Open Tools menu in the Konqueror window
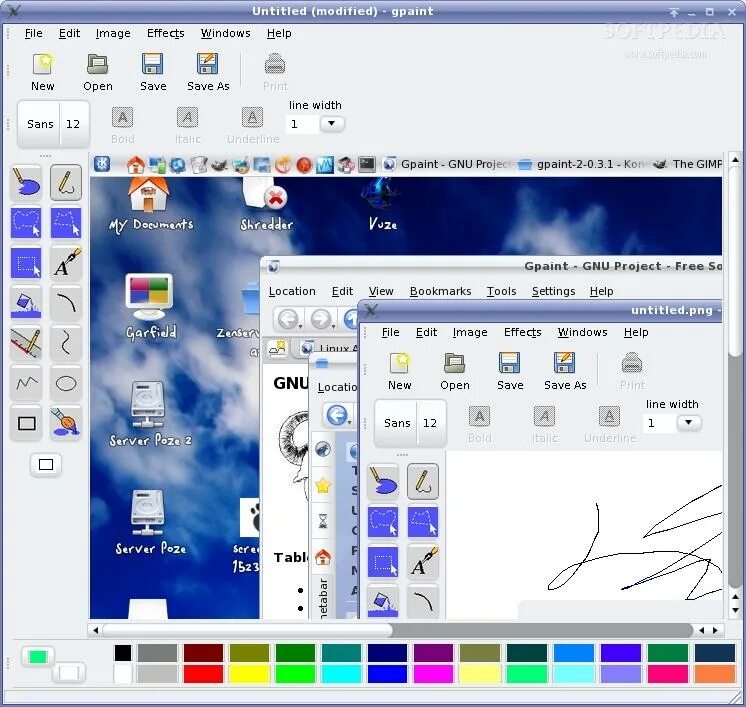746x707 pixels. point(501,291)
